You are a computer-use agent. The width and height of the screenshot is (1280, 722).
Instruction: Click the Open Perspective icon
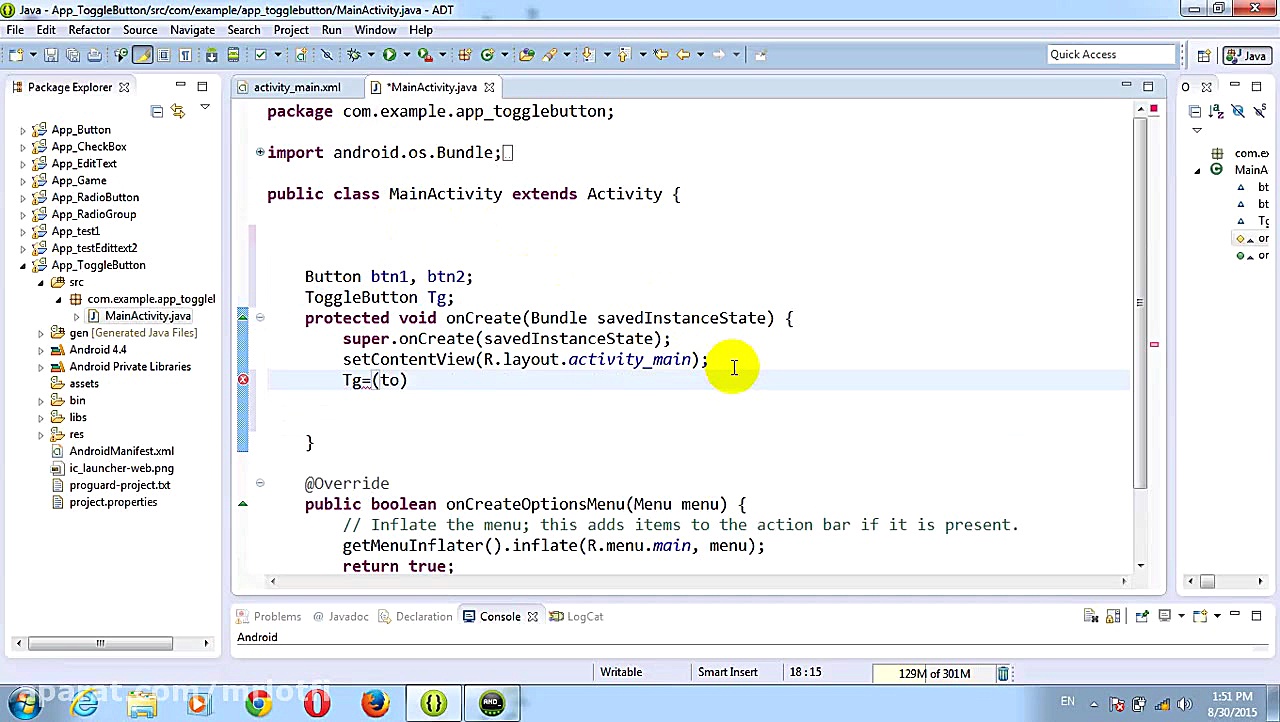(1204, 56)
